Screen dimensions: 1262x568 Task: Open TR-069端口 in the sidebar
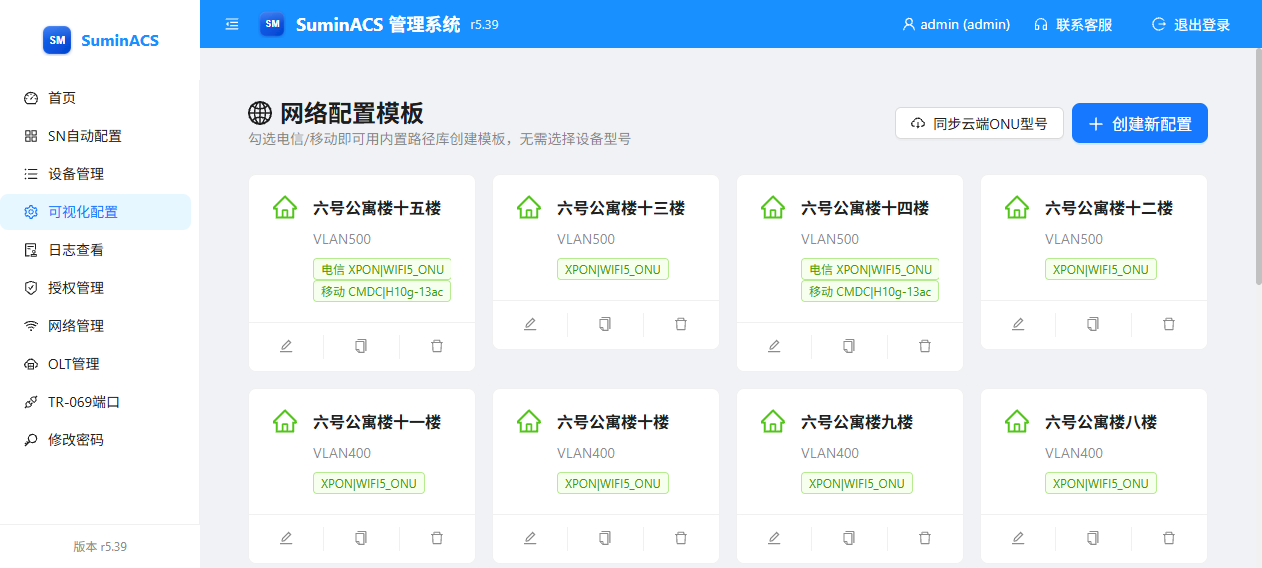coord(95,402)
